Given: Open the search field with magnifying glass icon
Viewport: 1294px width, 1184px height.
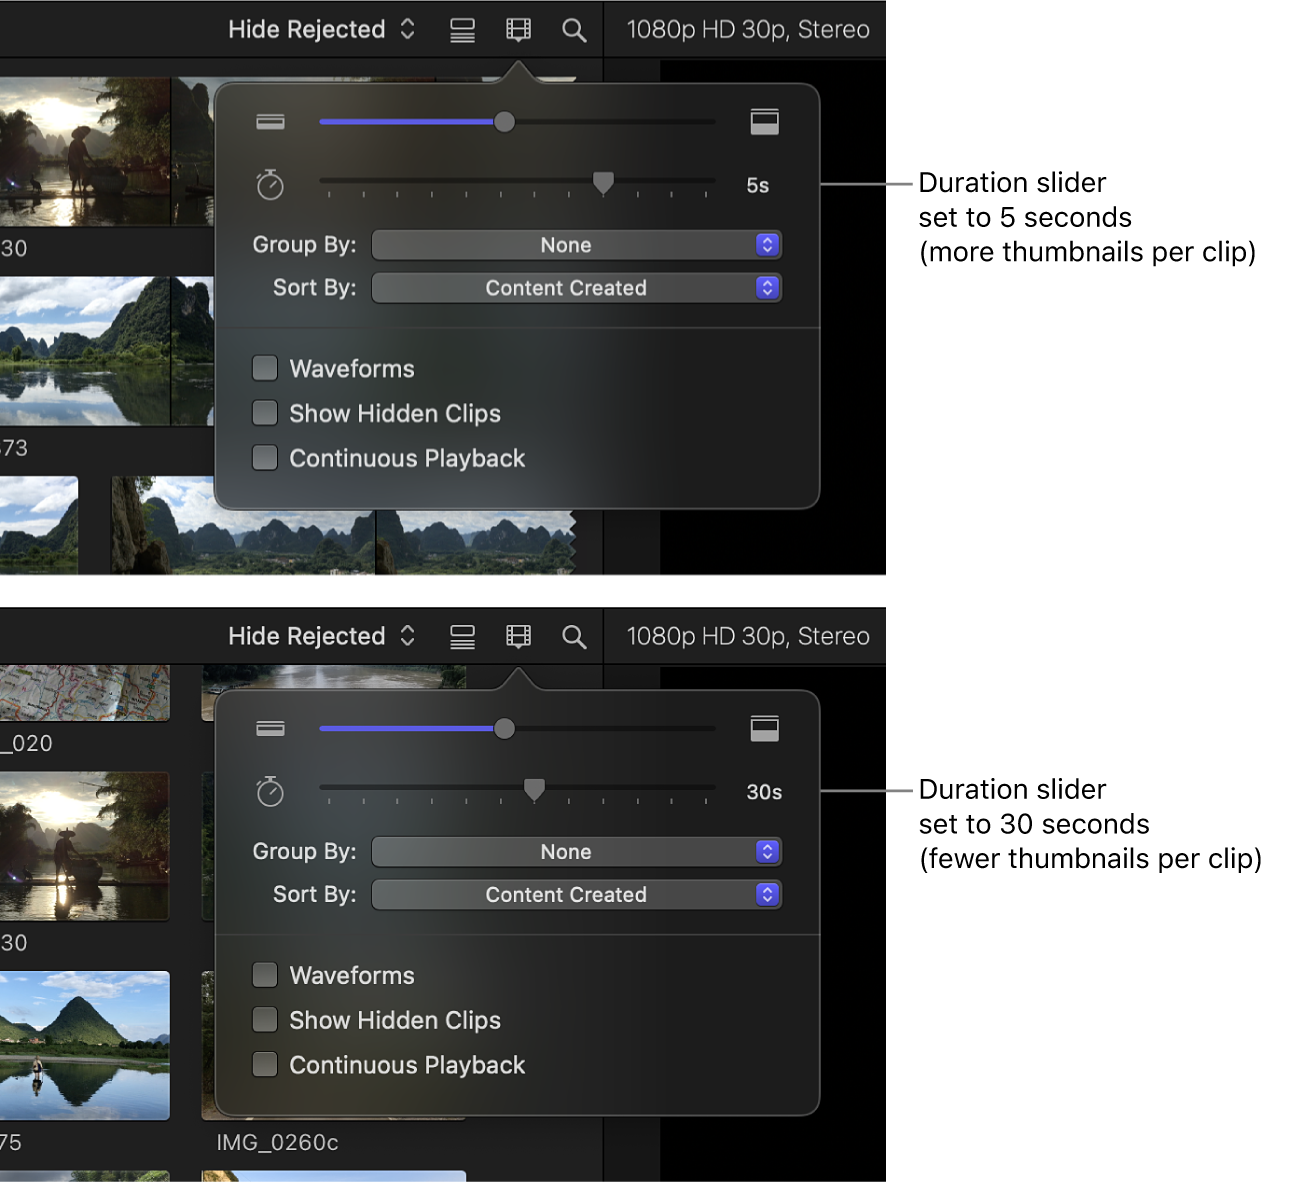Looking at the screenshot, I should coord(575,28).
